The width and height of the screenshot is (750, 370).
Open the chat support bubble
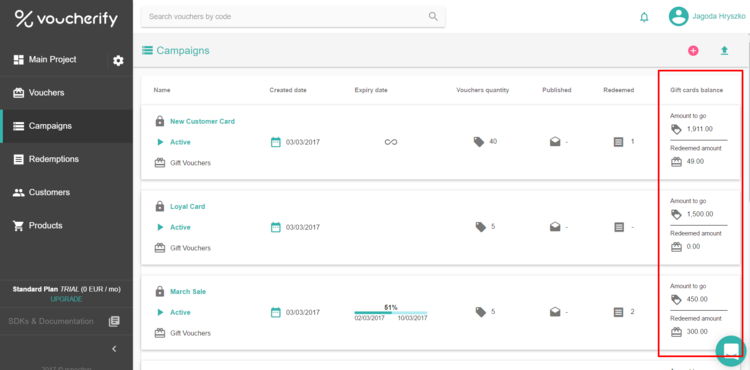(731, 351)
